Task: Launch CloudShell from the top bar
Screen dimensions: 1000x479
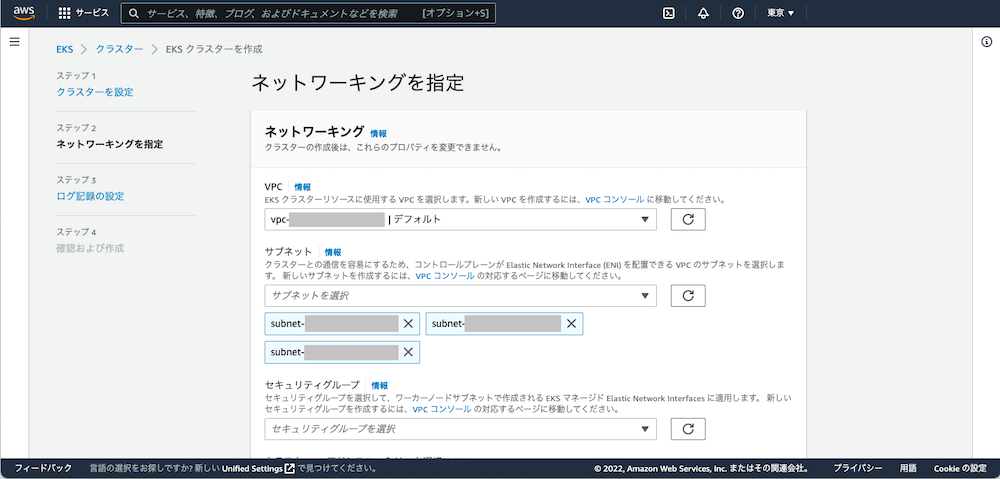Action: [x=669, y=13]
